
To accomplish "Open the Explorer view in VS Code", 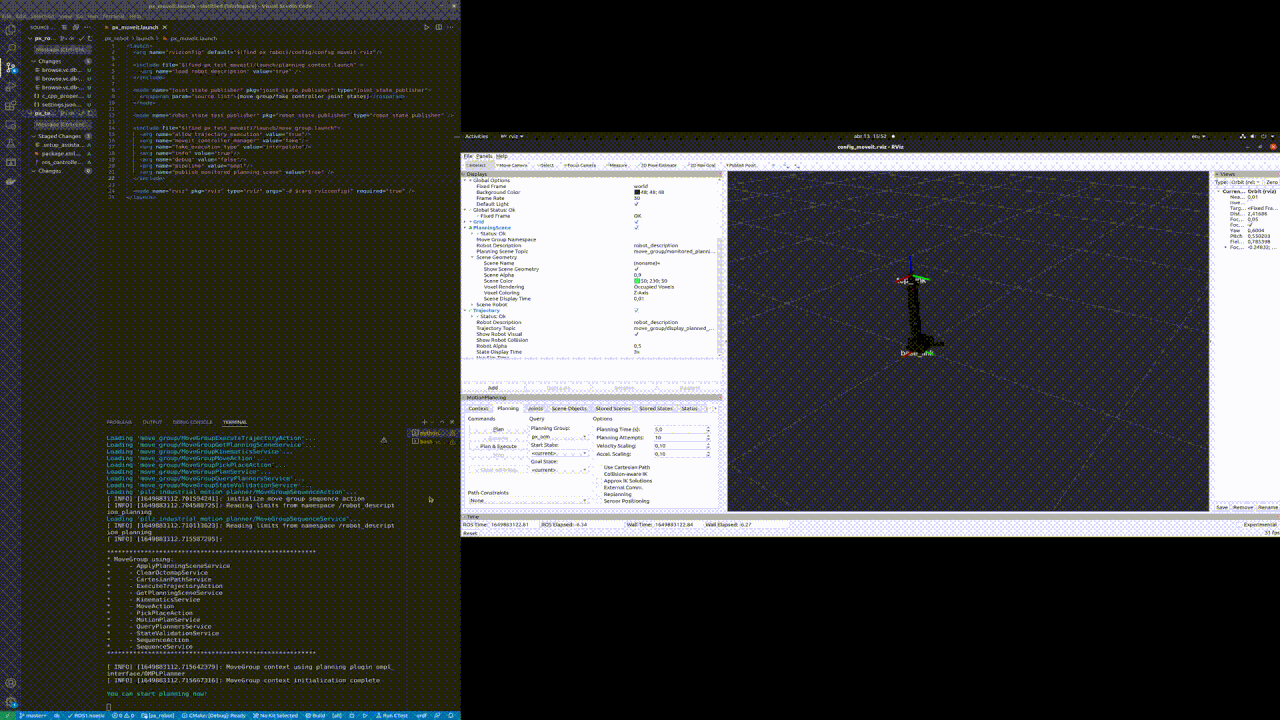I will click(11, 28).
